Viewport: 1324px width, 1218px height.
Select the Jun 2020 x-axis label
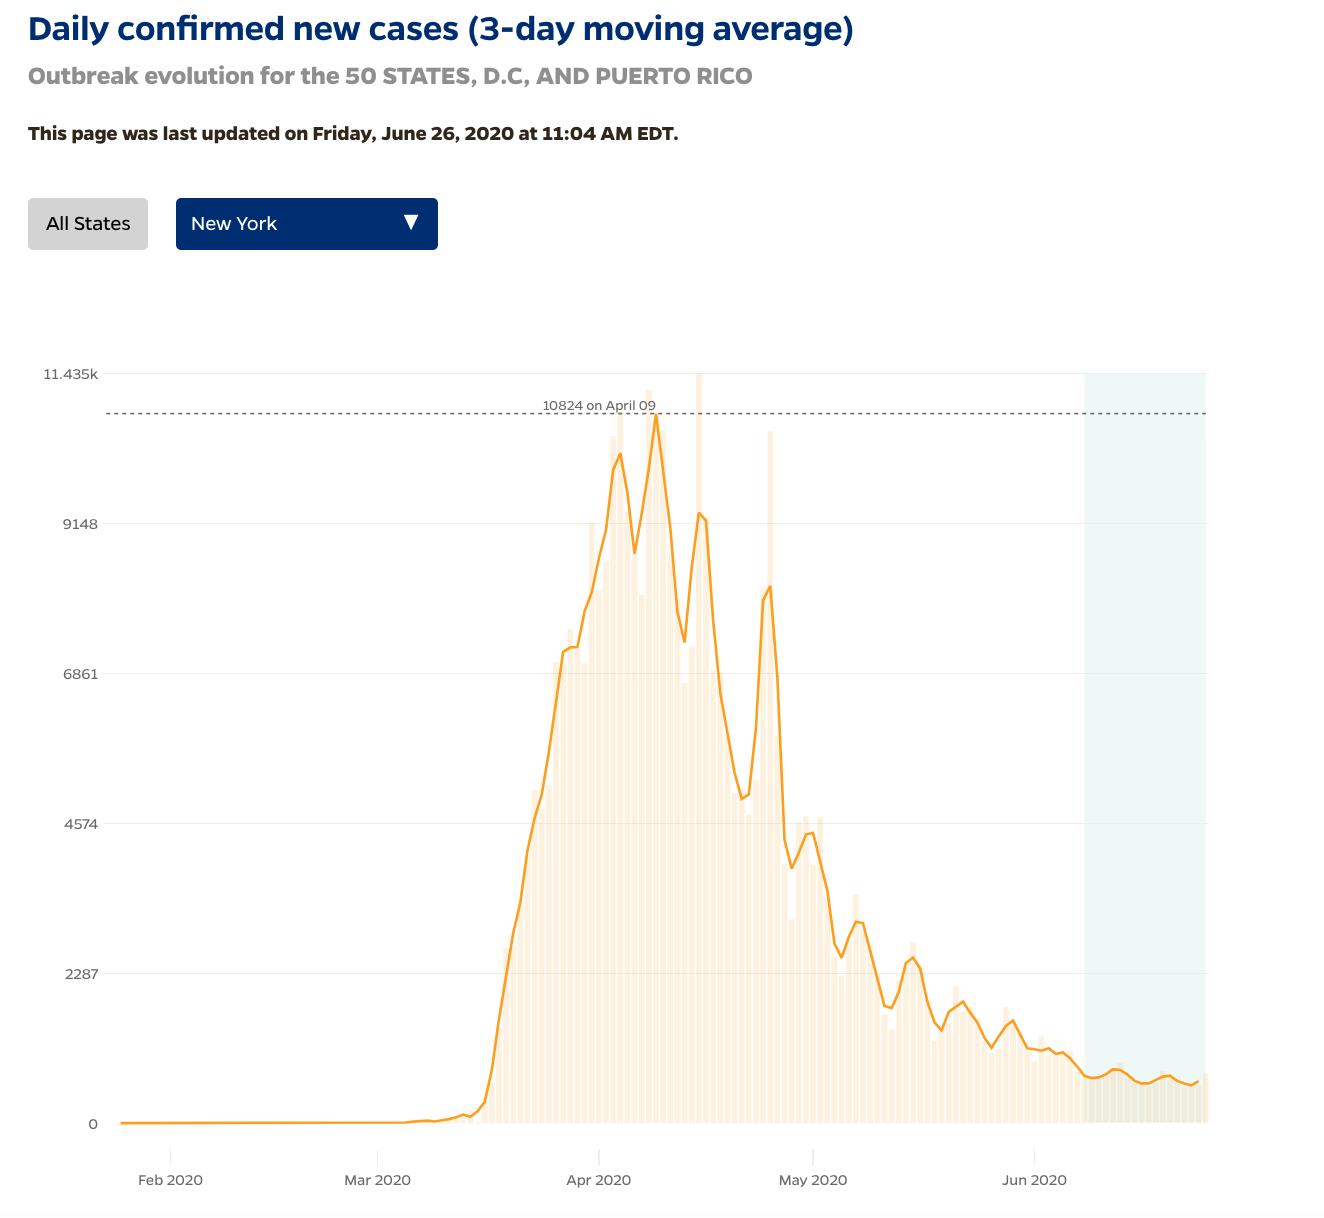[x=1034, y=1180]
